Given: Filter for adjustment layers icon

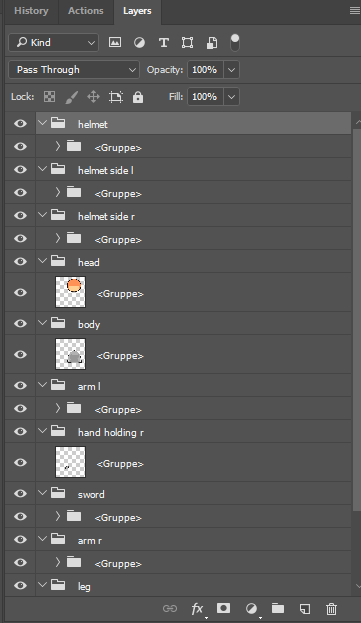Looking at the screenshot, I should tap(139, 43).
